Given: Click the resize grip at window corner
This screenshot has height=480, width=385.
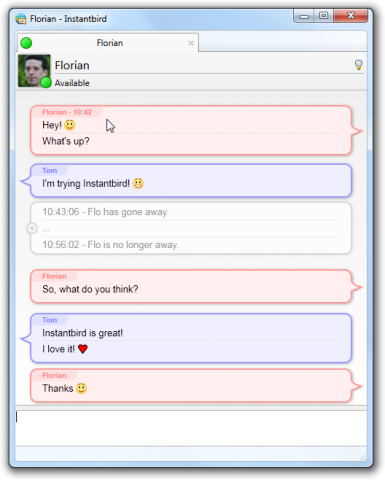Looking at the screenshot, I should [x=363, y=457].
